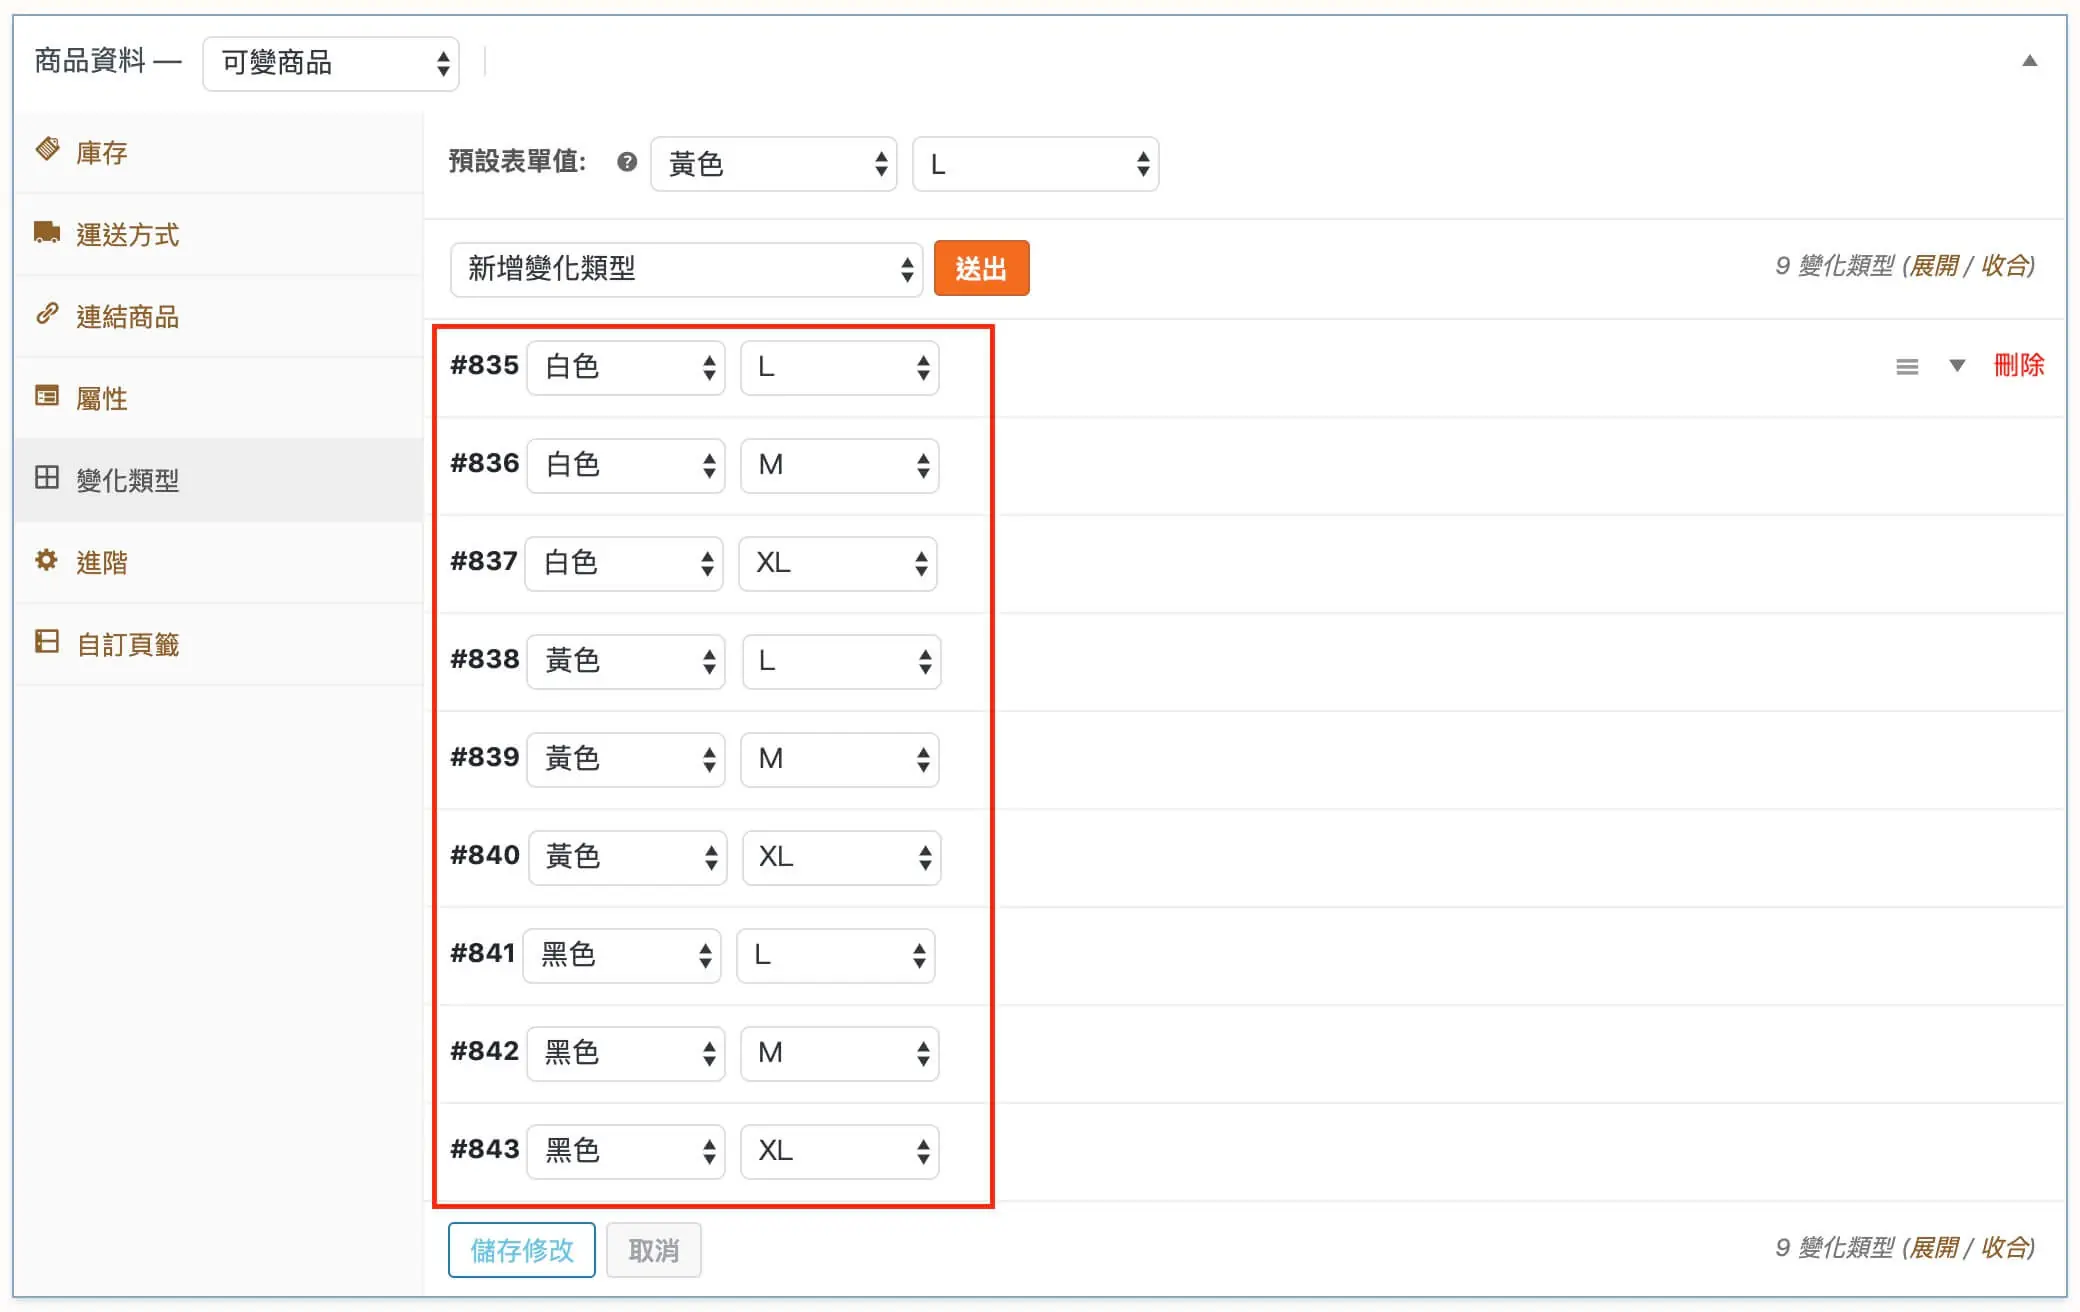Click the drag handle icon on variation #835

tap(1907, 367)
